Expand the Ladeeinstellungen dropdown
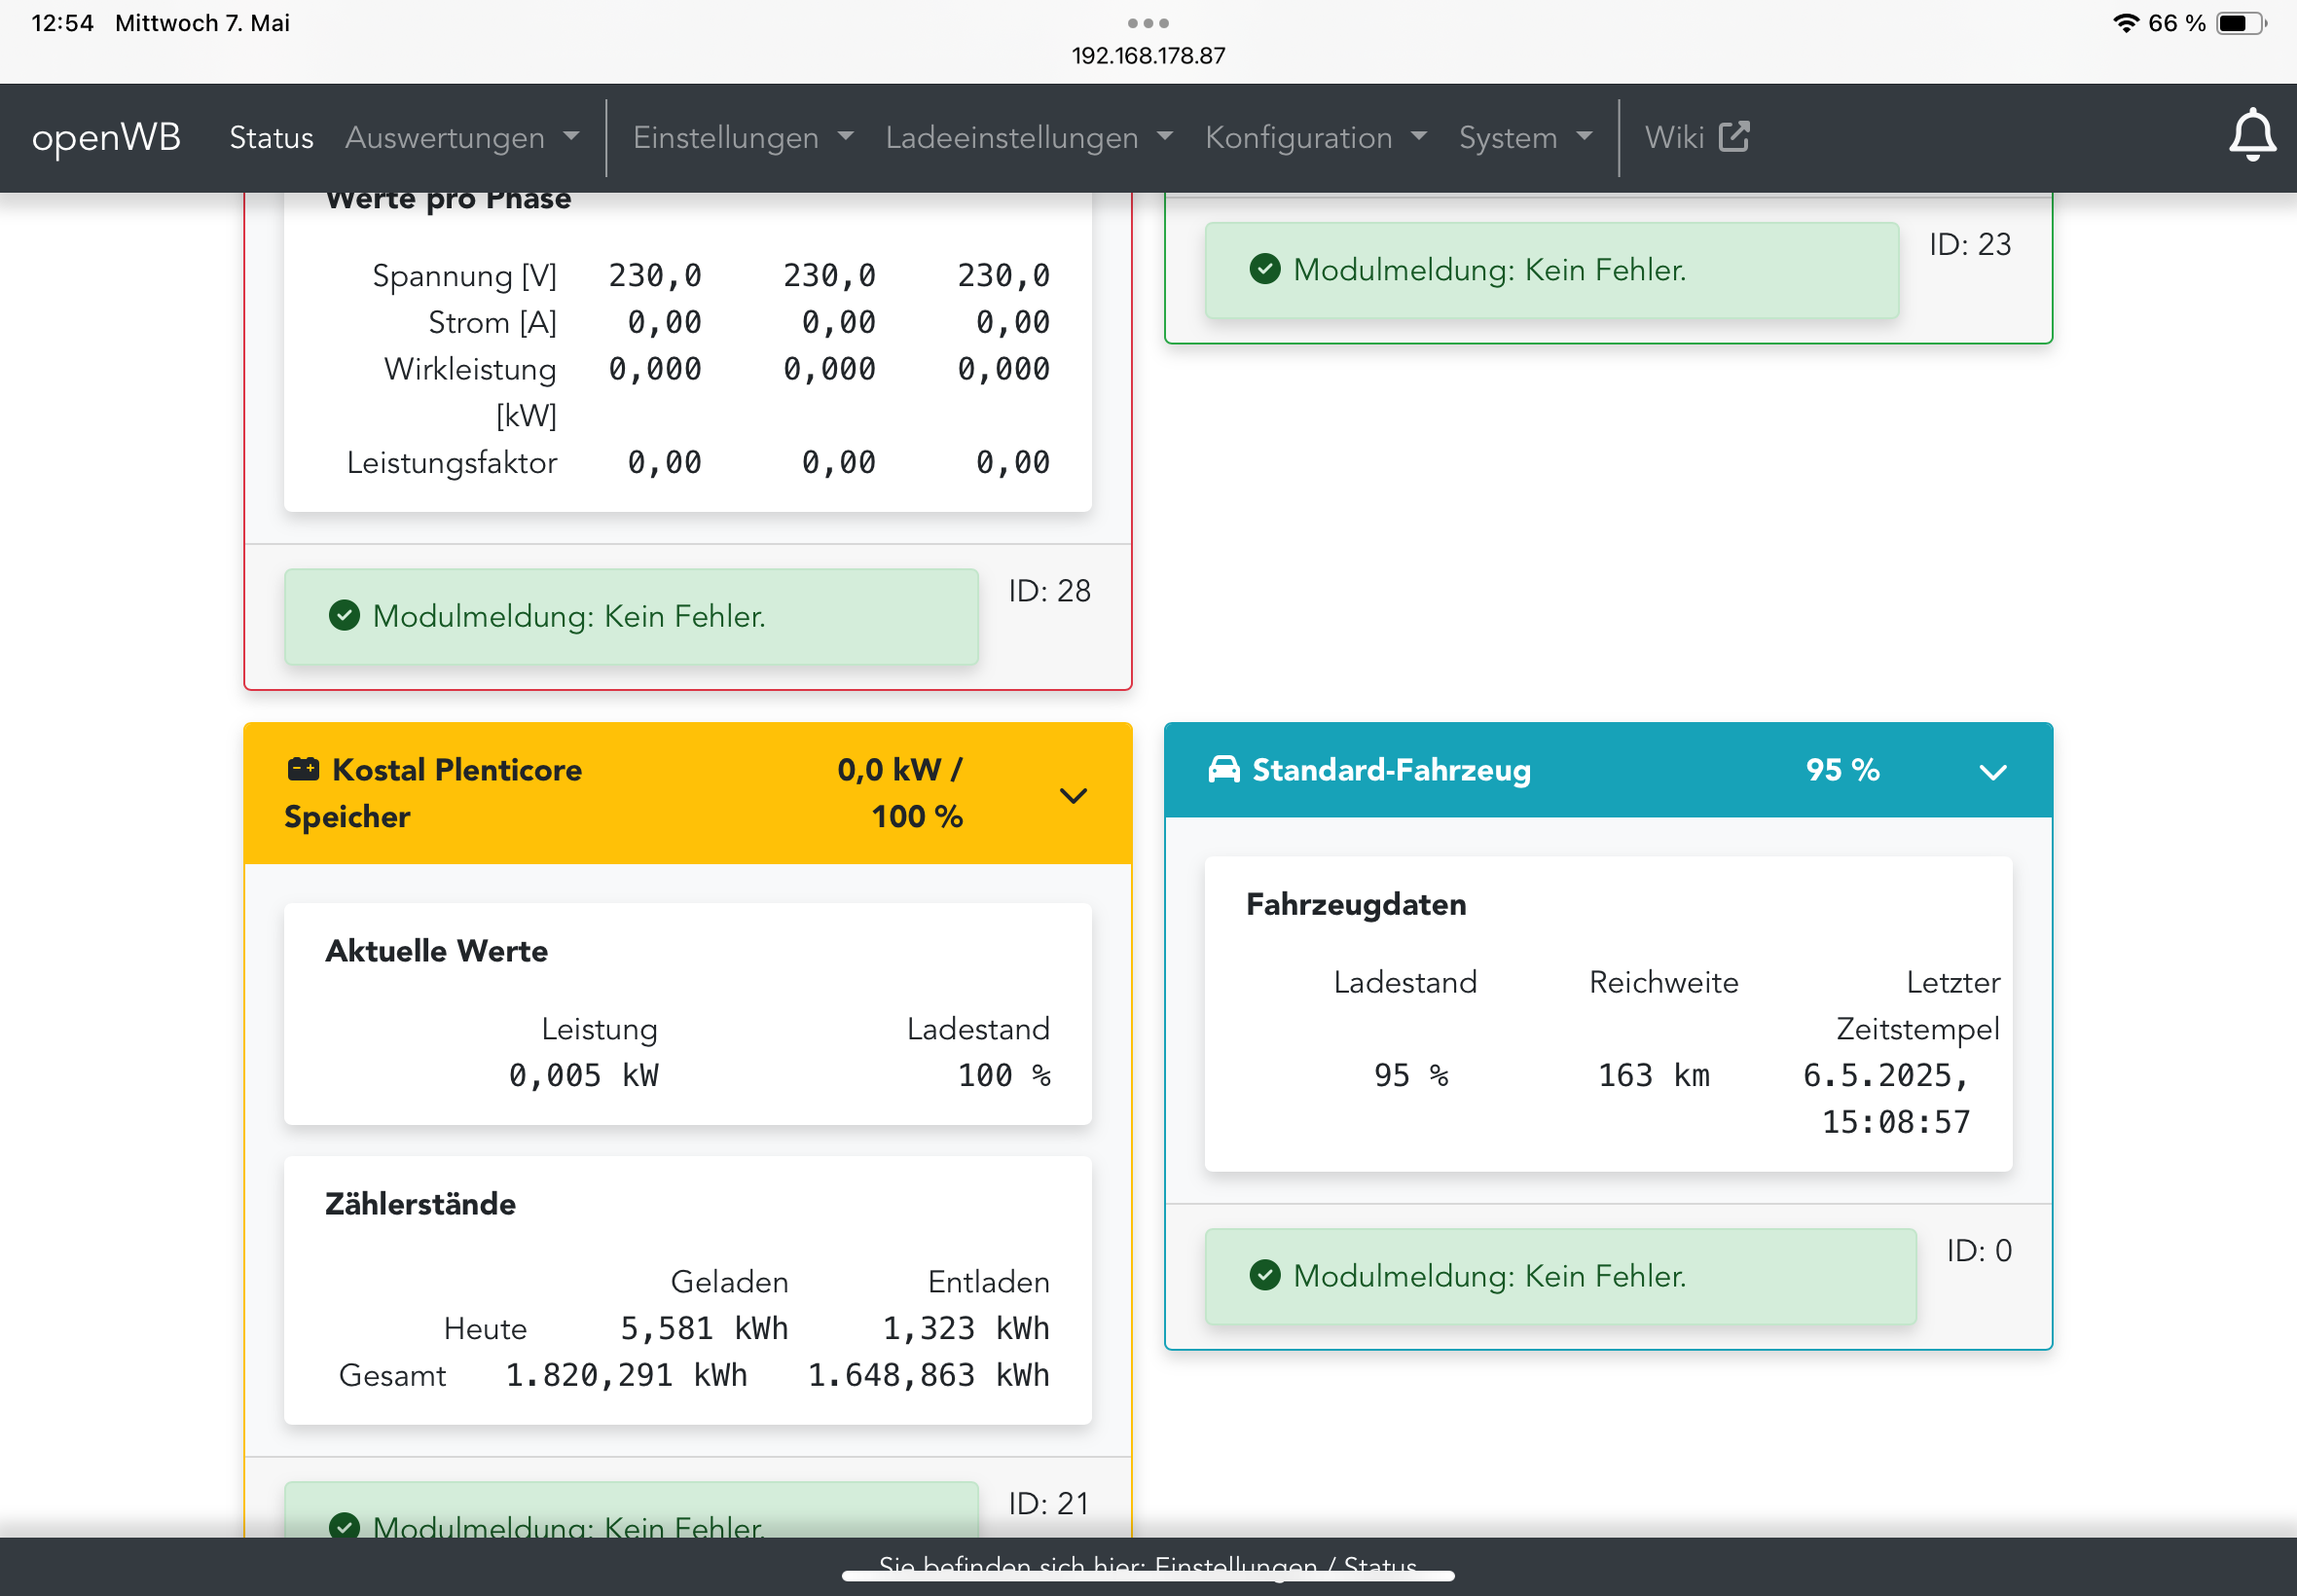Screen dimensions: 2297x1596 (x=1028, y=137)
